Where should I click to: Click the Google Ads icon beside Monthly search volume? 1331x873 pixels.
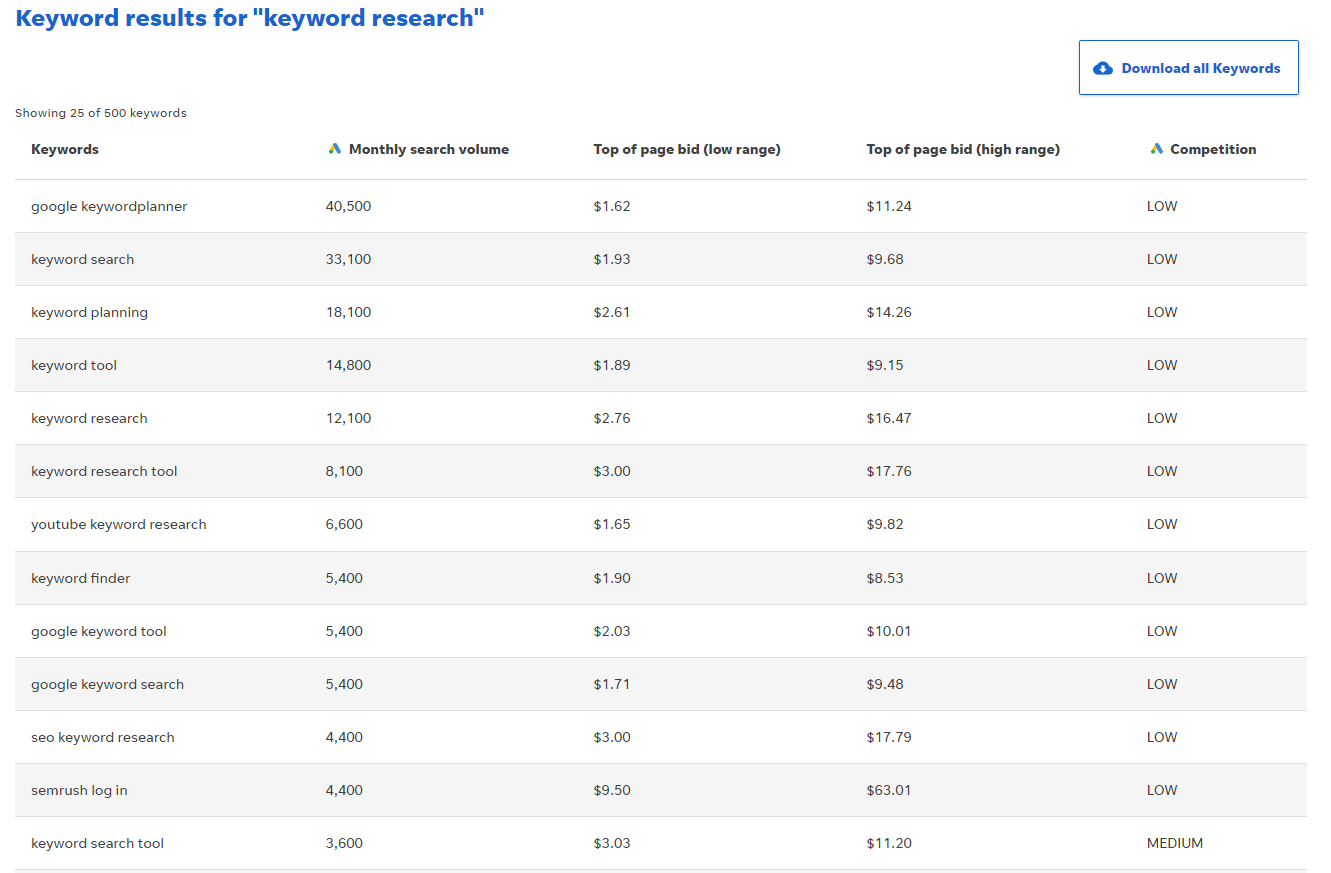pyautogui.click(x=335, y=149)
